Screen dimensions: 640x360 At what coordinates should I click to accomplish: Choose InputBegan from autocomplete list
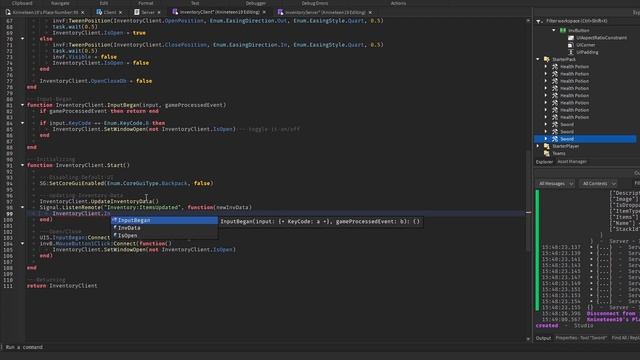click(164, 220)
